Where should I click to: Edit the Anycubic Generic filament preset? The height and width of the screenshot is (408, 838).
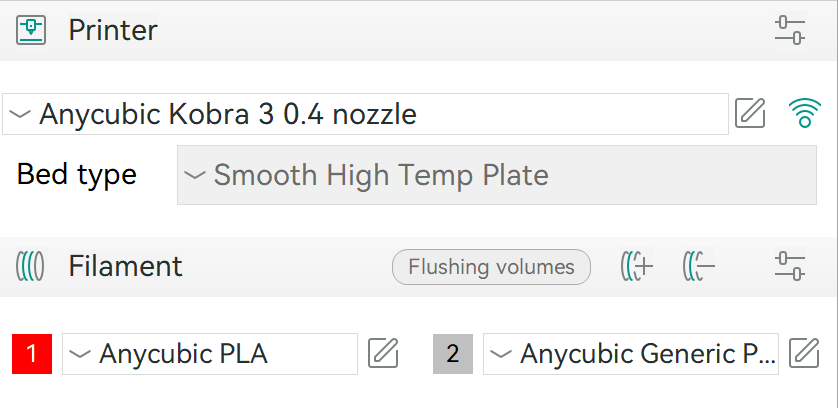click(x=805, y=353)
